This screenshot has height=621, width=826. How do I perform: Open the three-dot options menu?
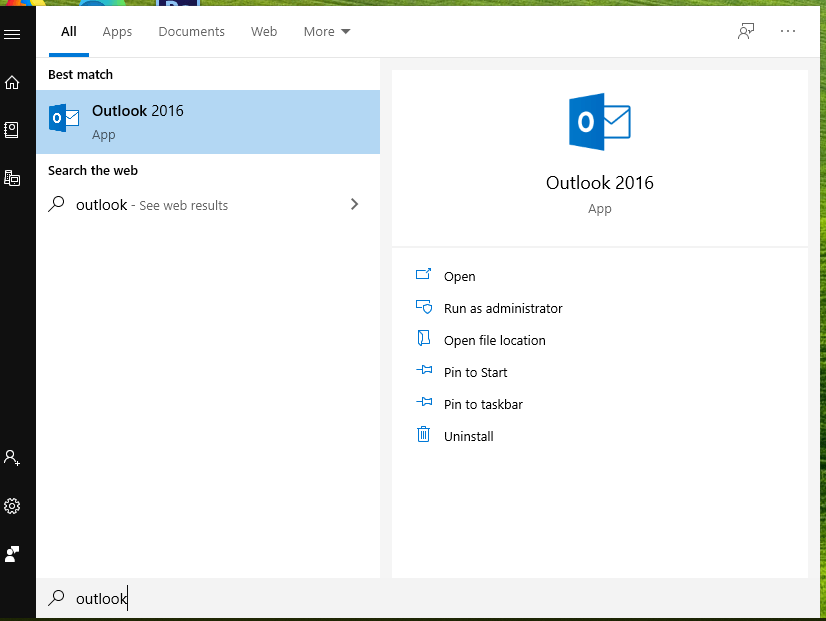pyautogui.click(x=788, y=32)
